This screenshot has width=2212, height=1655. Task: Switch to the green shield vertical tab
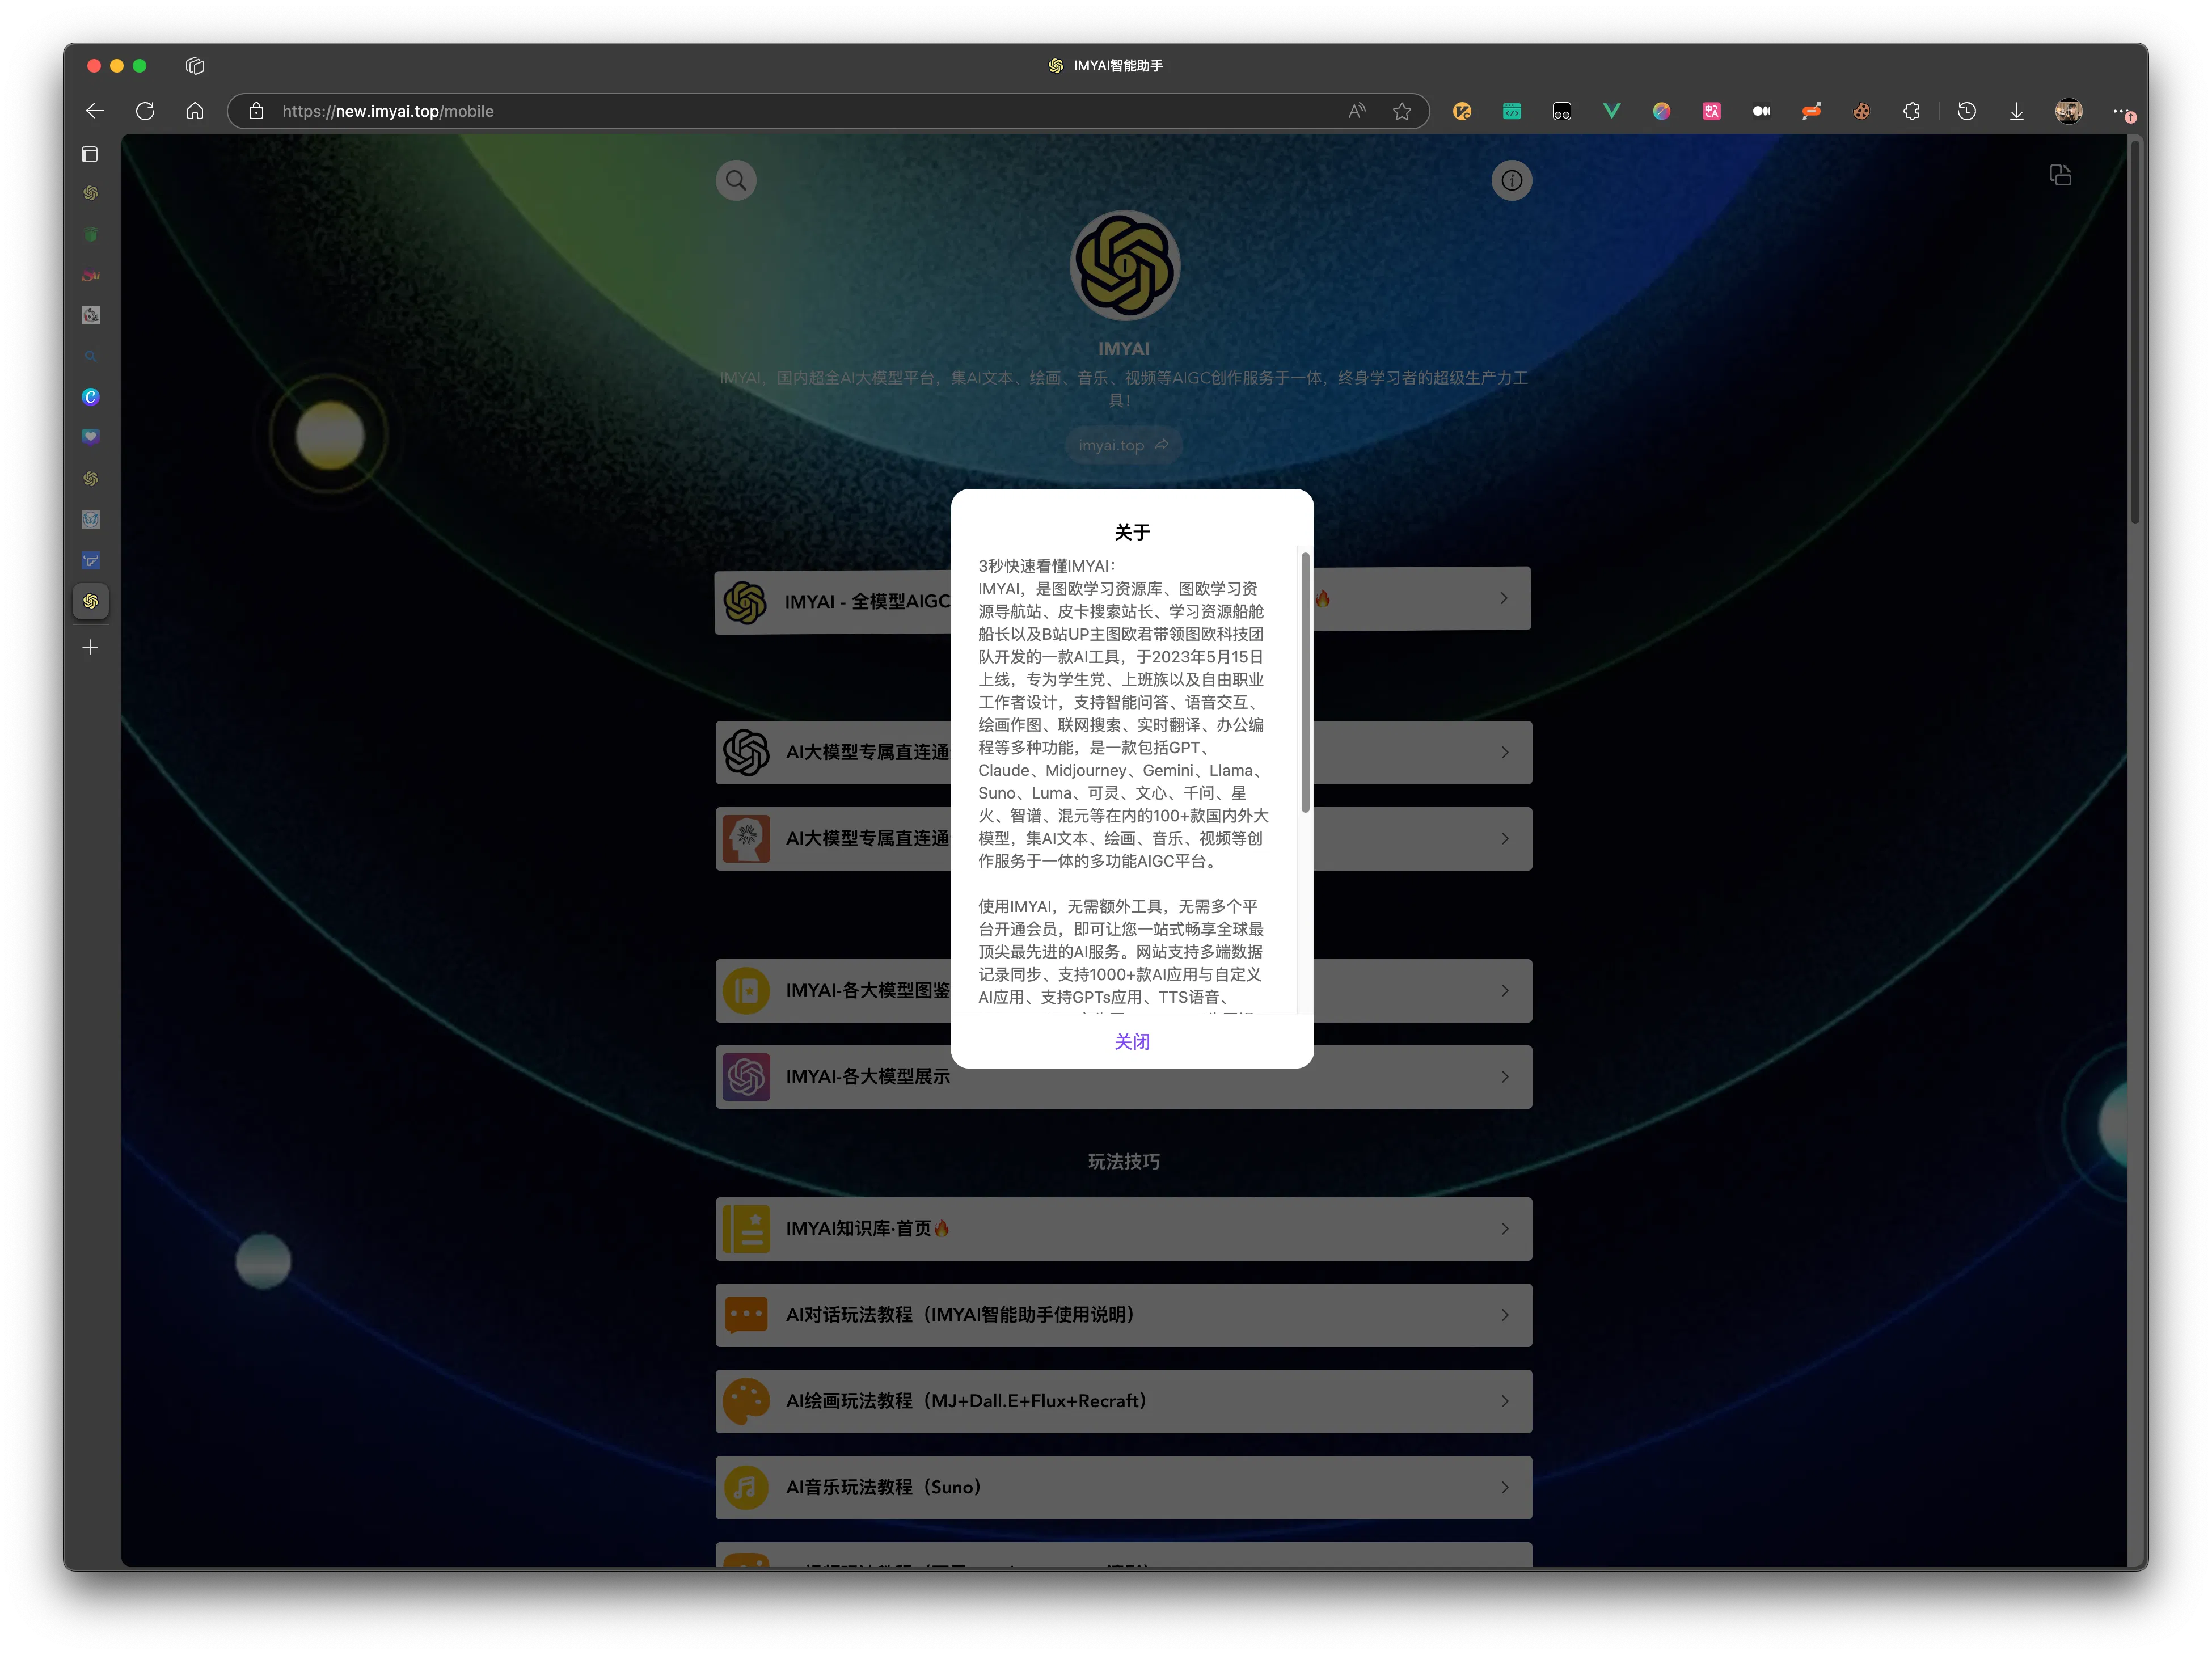(x=91, y=234)
